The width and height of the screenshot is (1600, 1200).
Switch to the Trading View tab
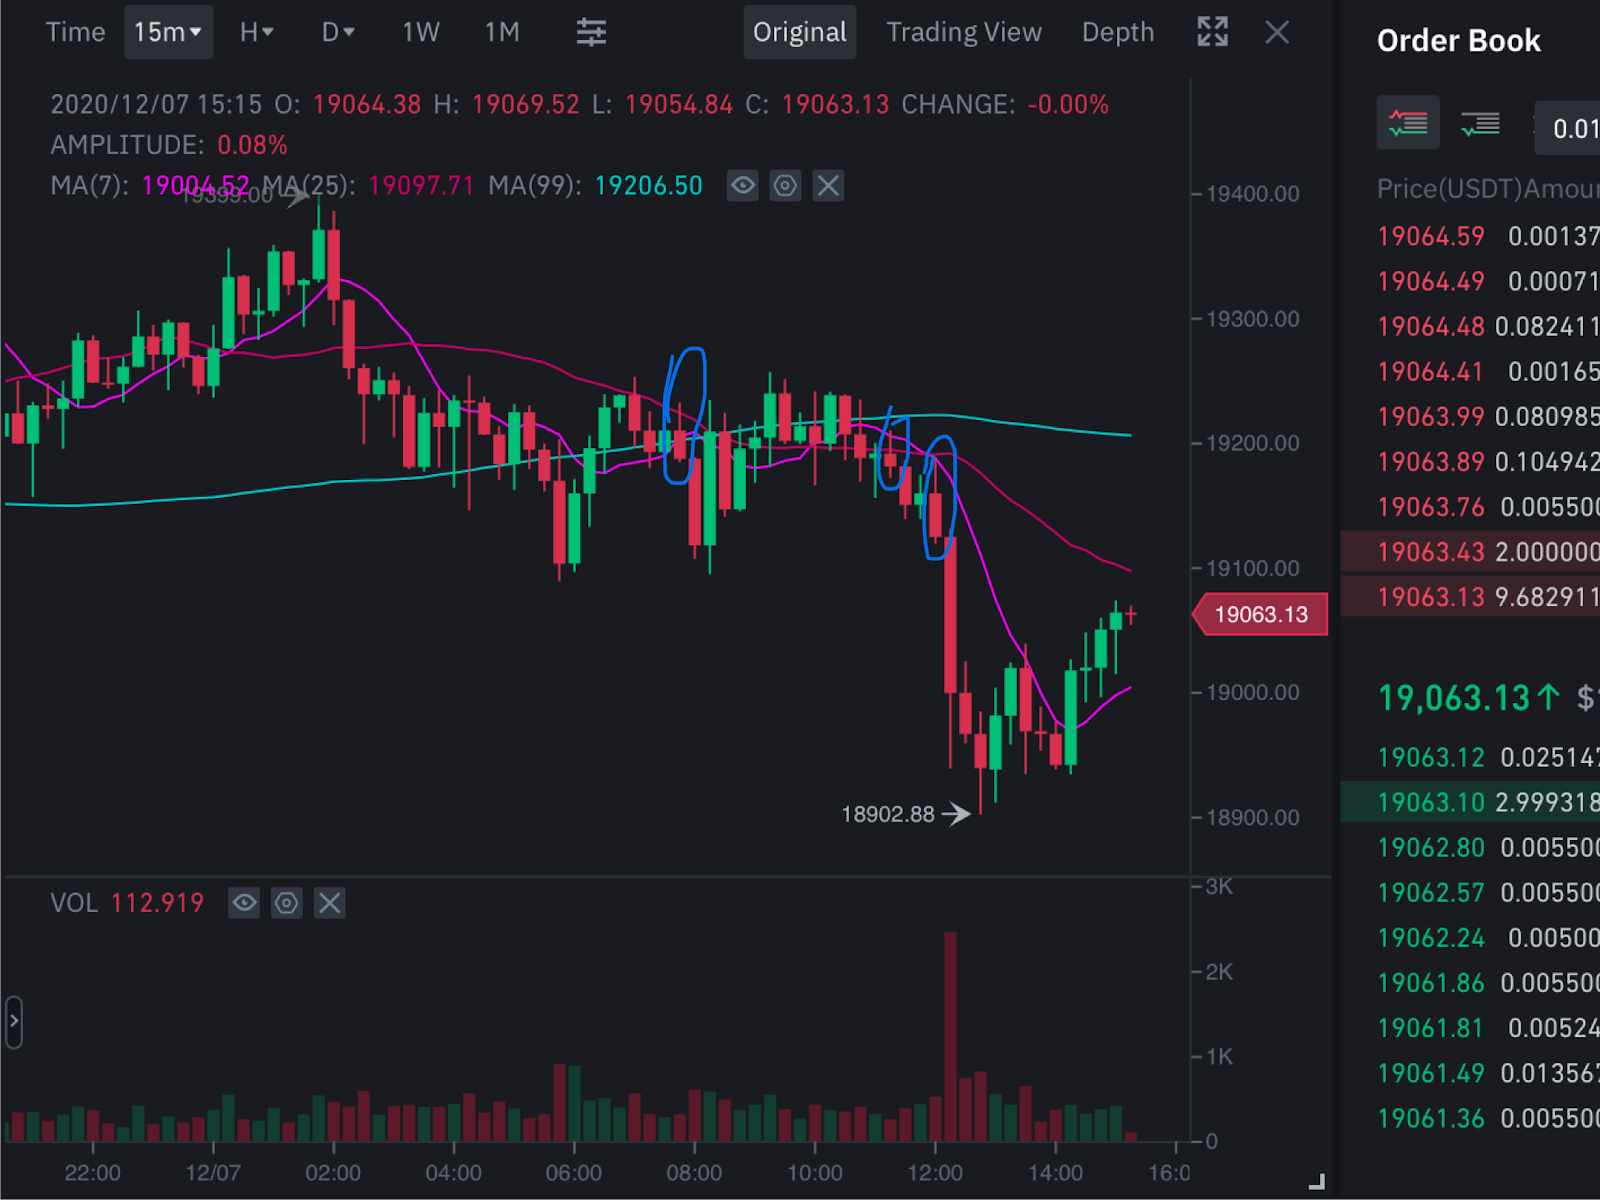tap(963, 31)
